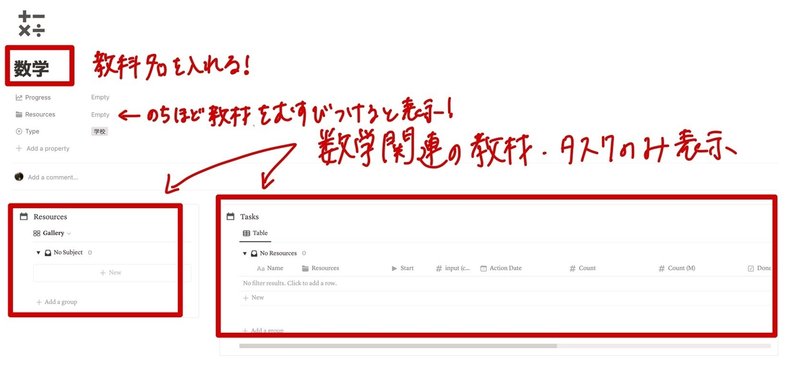800x375 pixels.
Task: Focus the Add a comment field
Action: pos(53,178)
